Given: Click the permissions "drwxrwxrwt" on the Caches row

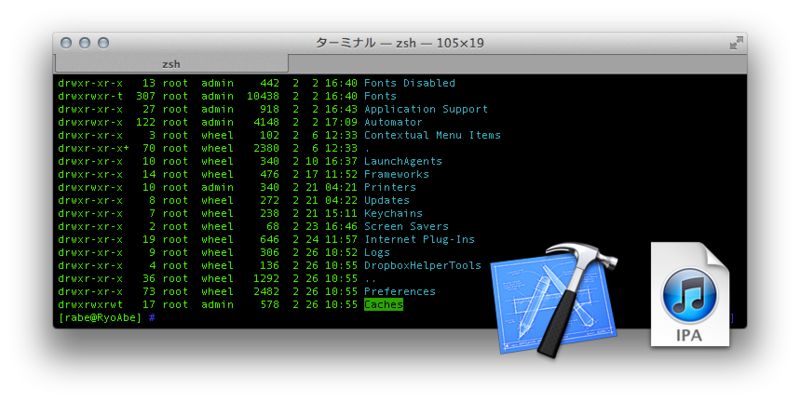Looking at the screenshot, I should 90,305.
